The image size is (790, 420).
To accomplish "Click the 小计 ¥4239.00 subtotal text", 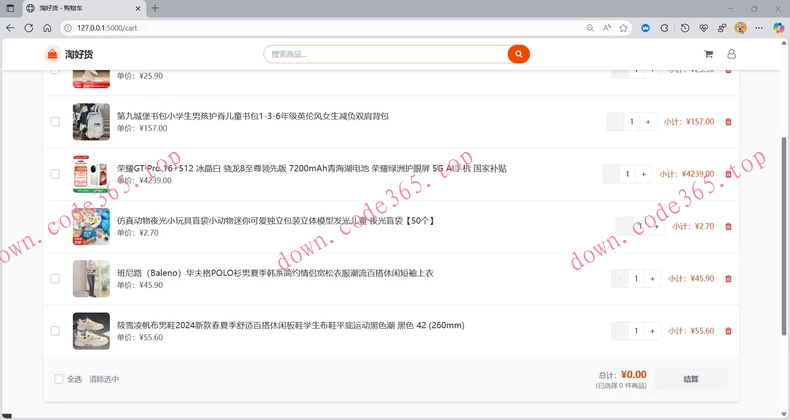I will [687, 174].
